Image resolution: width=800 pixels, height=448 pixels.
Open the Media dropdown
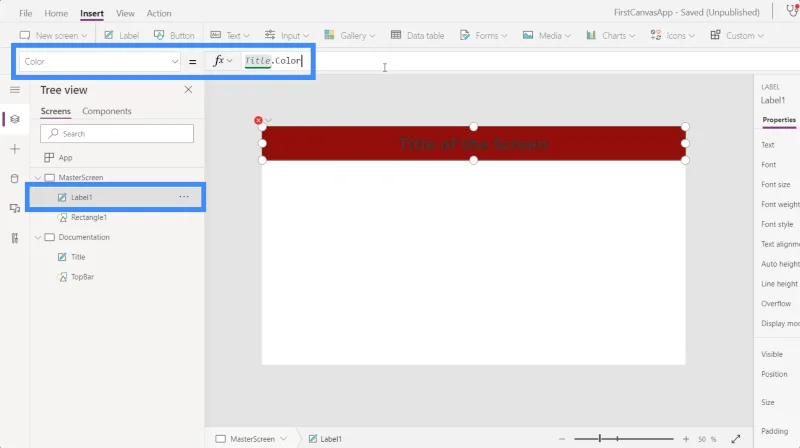[x=546, y=35]
